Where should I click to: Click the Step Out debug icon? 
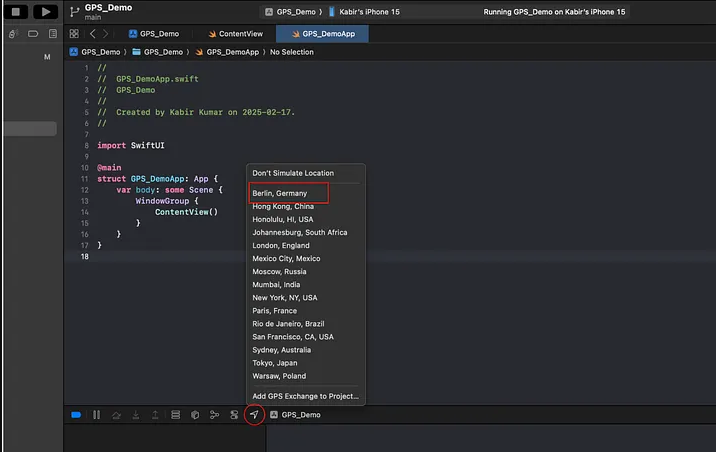[155, 414]
